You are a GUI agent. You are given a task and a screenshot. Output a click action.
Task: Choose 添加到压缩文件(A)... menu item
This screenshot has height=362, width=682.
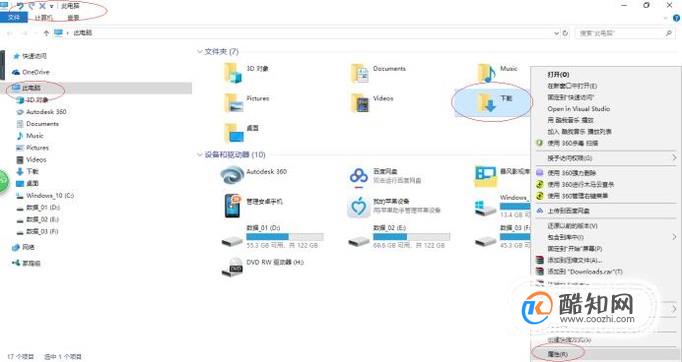(575, 260)
